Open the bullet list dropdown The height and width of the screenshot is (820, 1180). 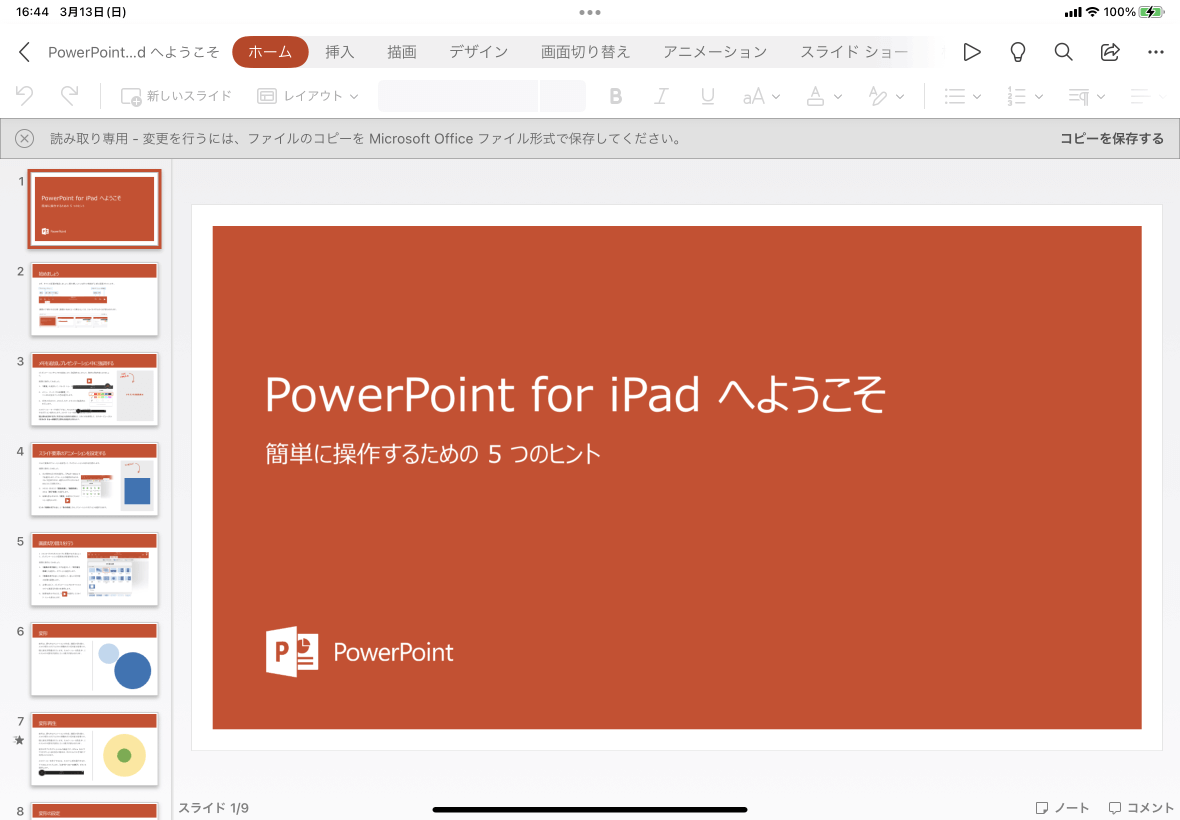click(x=963, y=96)
